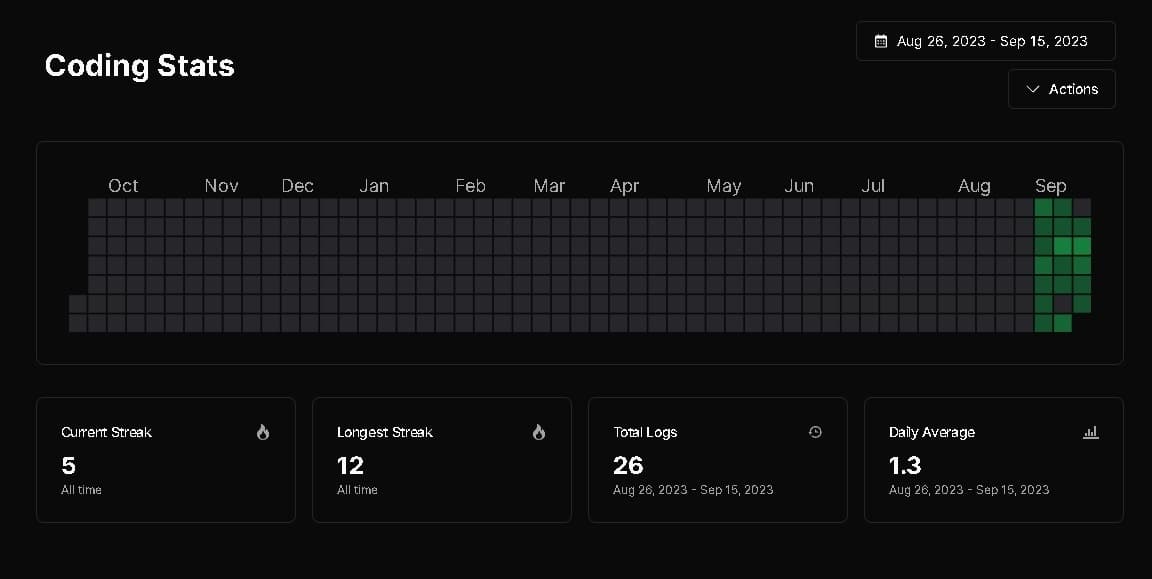The height and width of the screenshot is (579, 1152).
Task: Select the Oct month label on heatmap
Action: [x=123, y=186]
